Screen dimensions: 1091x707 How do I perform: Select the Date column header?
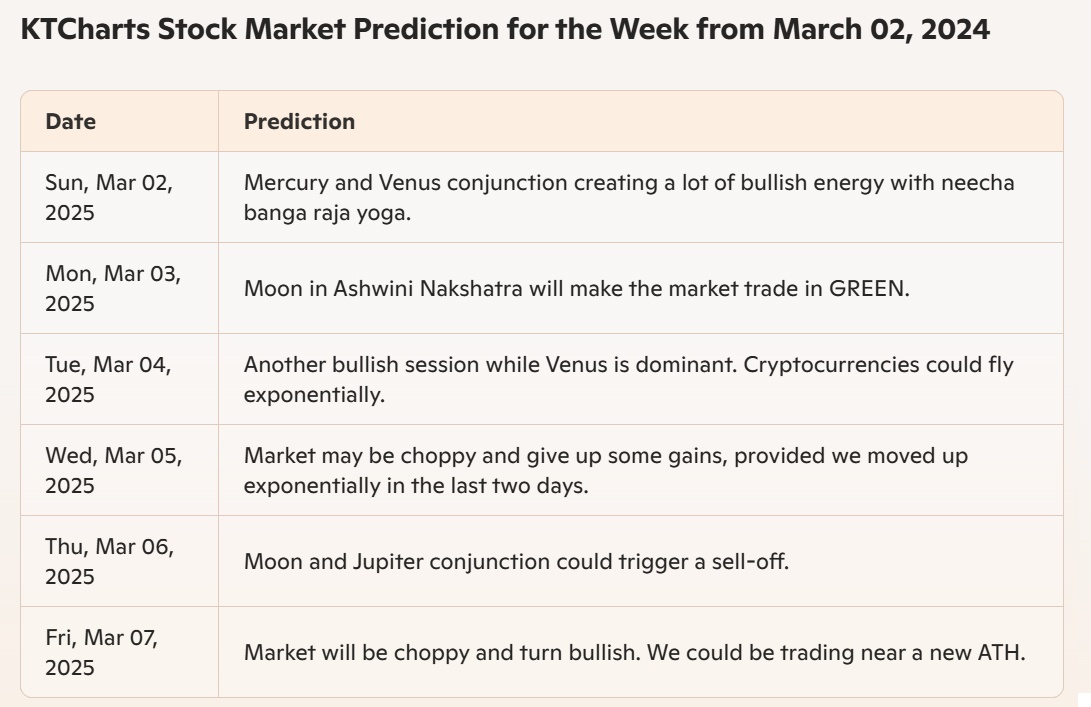70,121
